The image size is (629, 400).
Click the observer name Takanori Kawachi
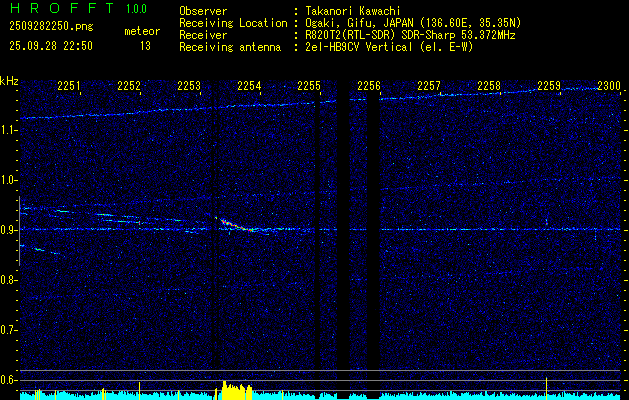point(353,11)
